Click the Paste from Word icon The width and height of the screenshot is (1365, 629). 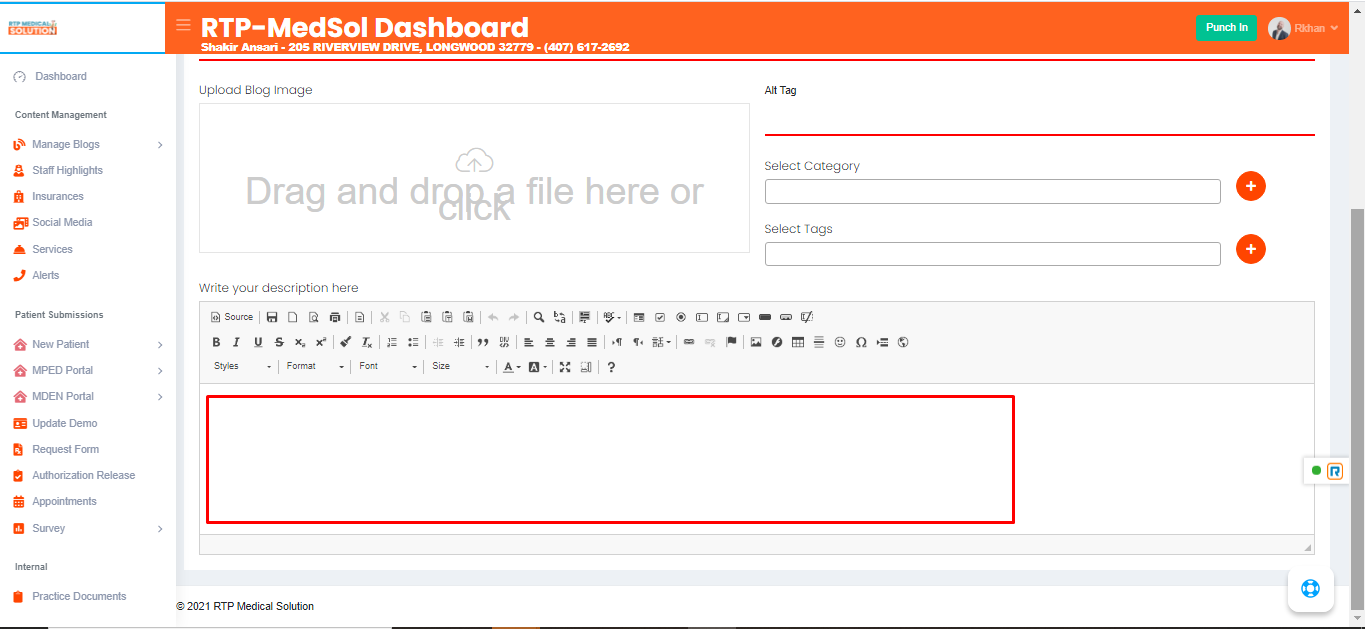(x=468, y=317)
